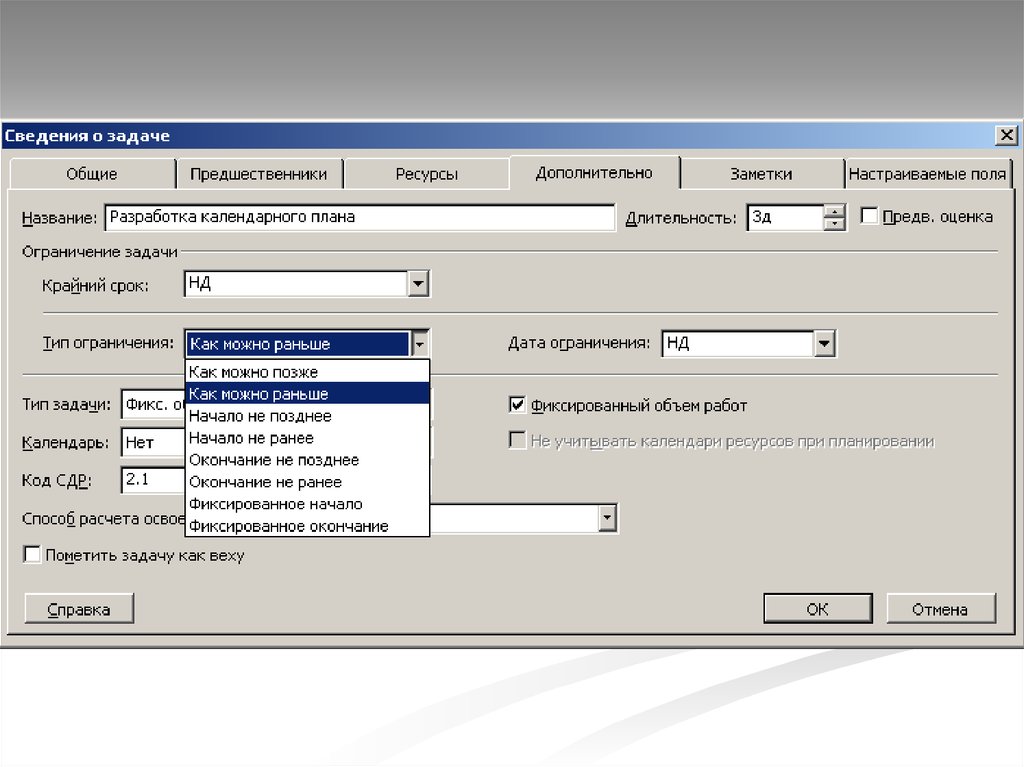Choose Фиксированное начало from the list
The width and height of the screenshot is (1024, 767).
click(x=307, y=504)
